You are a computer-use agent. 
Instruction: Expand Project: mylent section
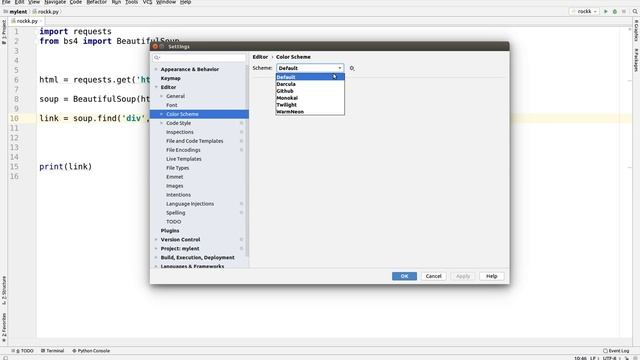coord(156,249)
